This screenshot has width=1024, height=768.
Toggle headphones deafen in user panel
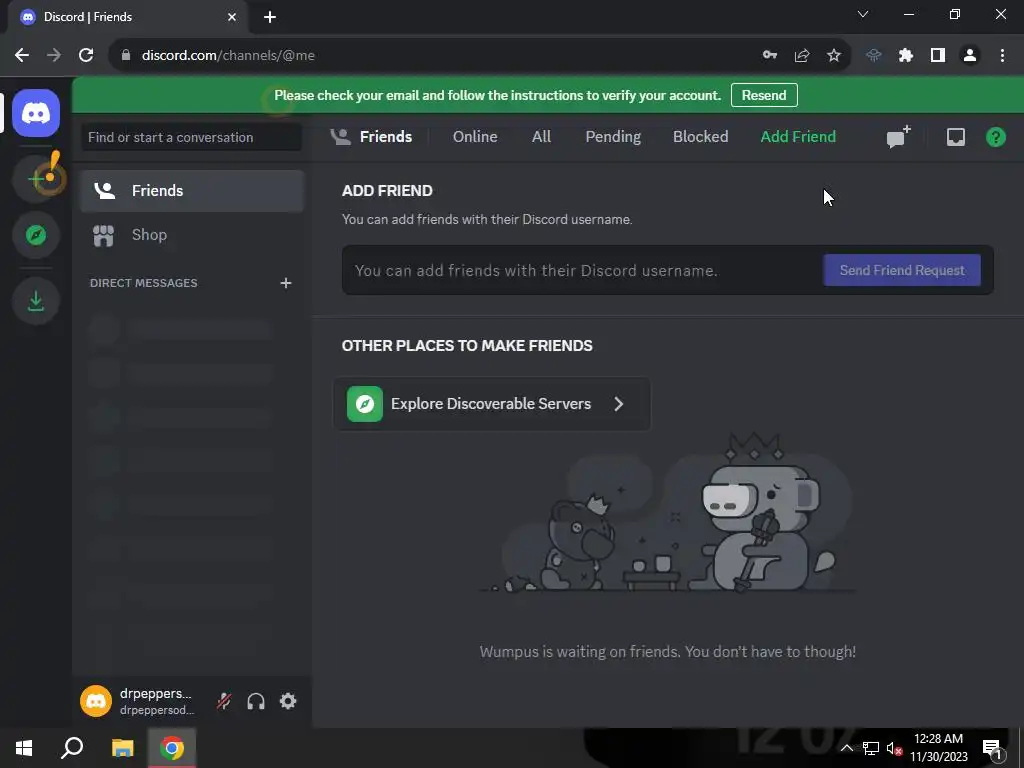point(256,701)
